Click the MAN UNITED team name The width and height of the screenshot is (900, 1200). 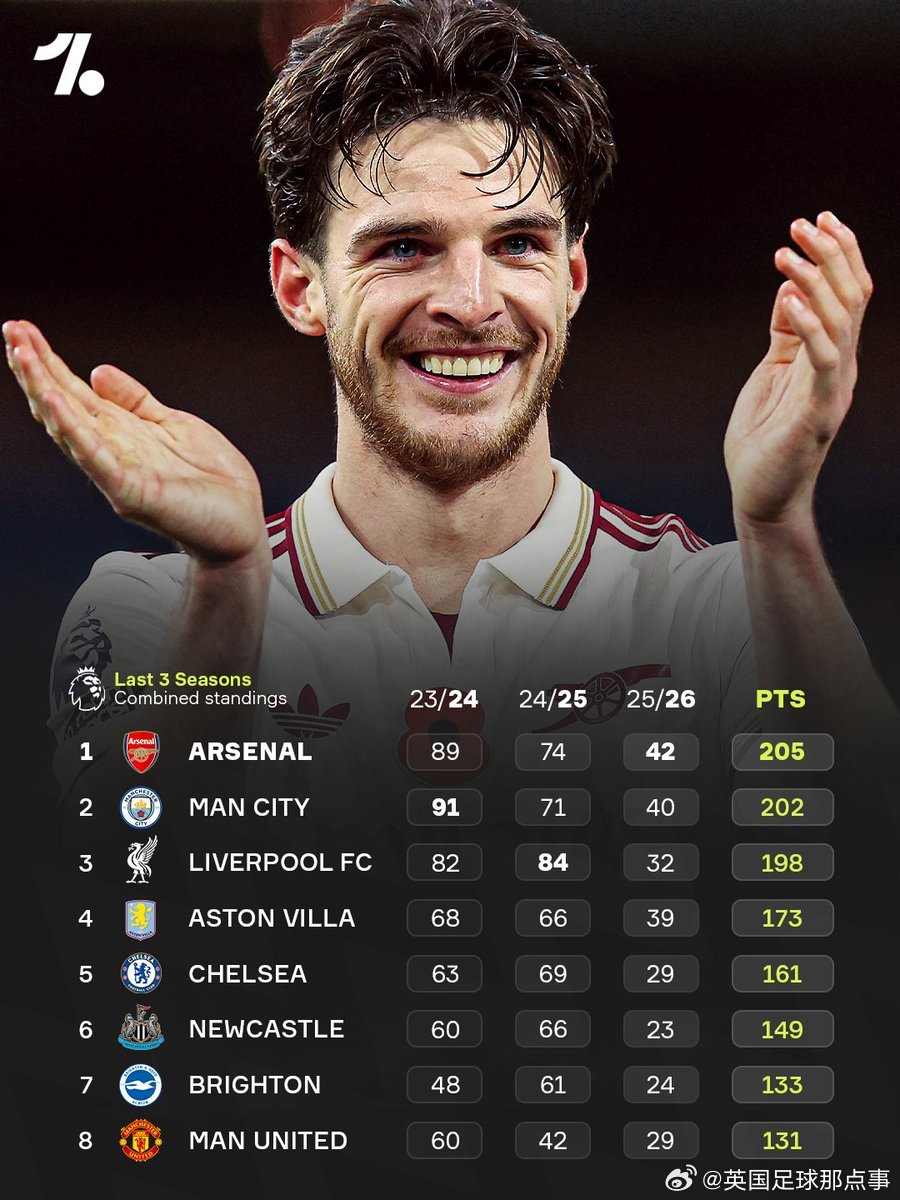(268, 1140)
